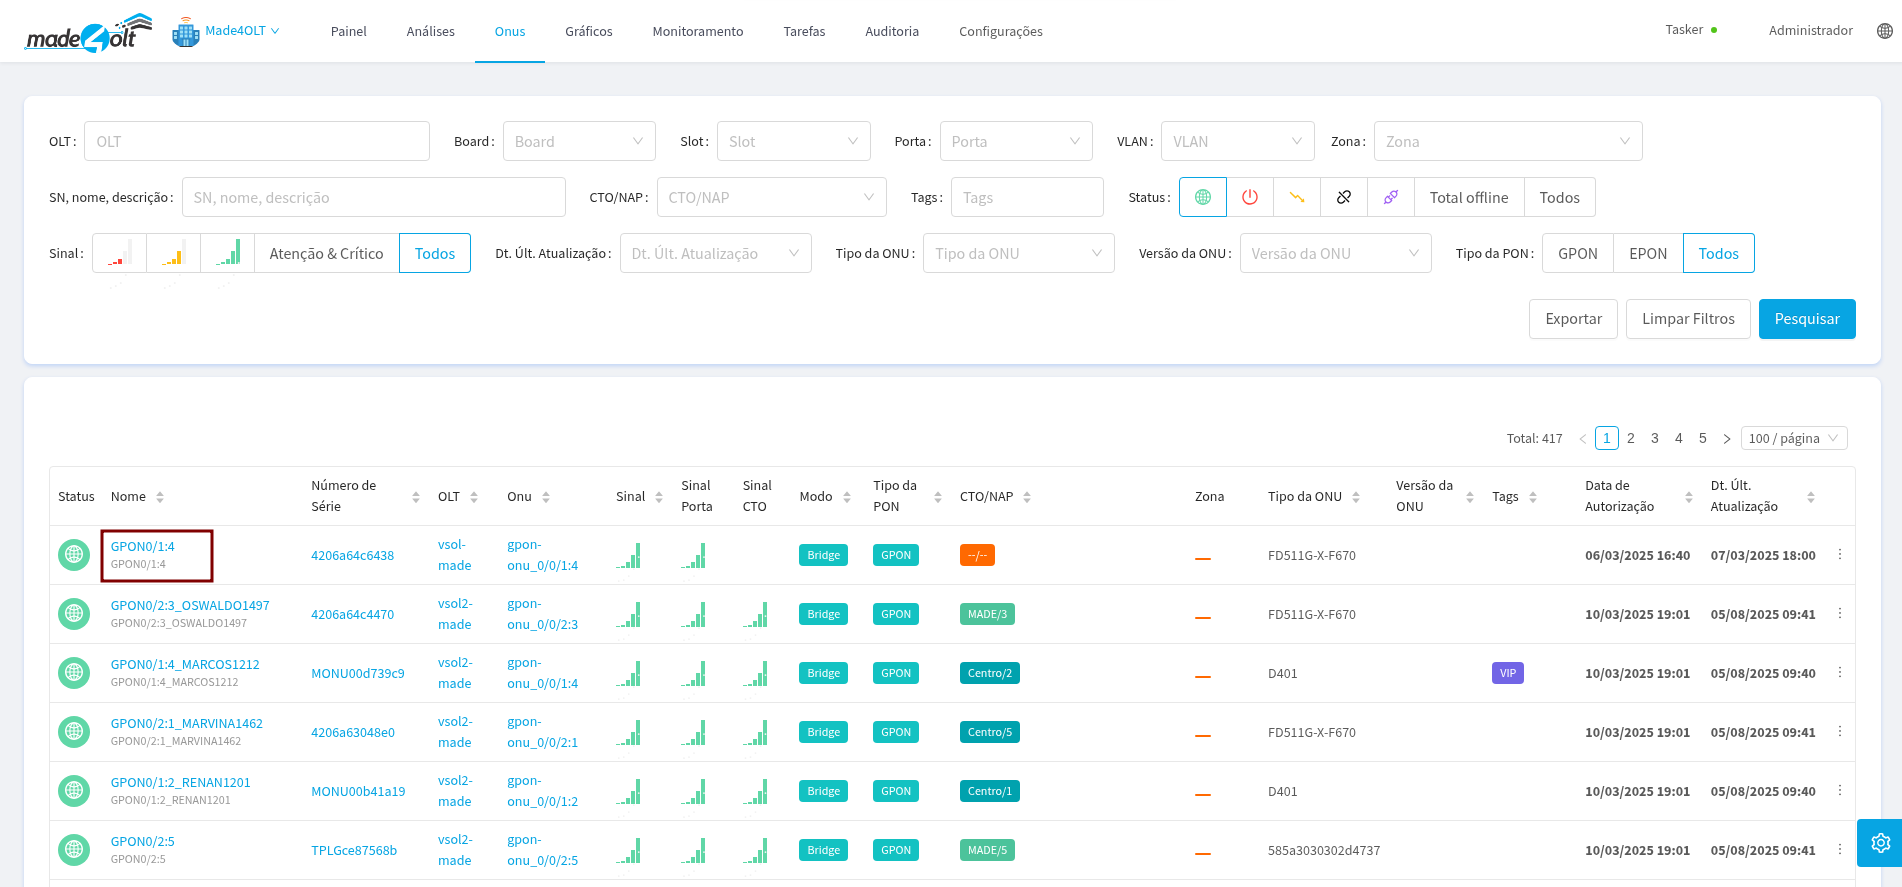Filter status by yellow signal-loss icon
Image resolution: width=1902 pixels, height=887 pixels.
tap(1297, 197)
